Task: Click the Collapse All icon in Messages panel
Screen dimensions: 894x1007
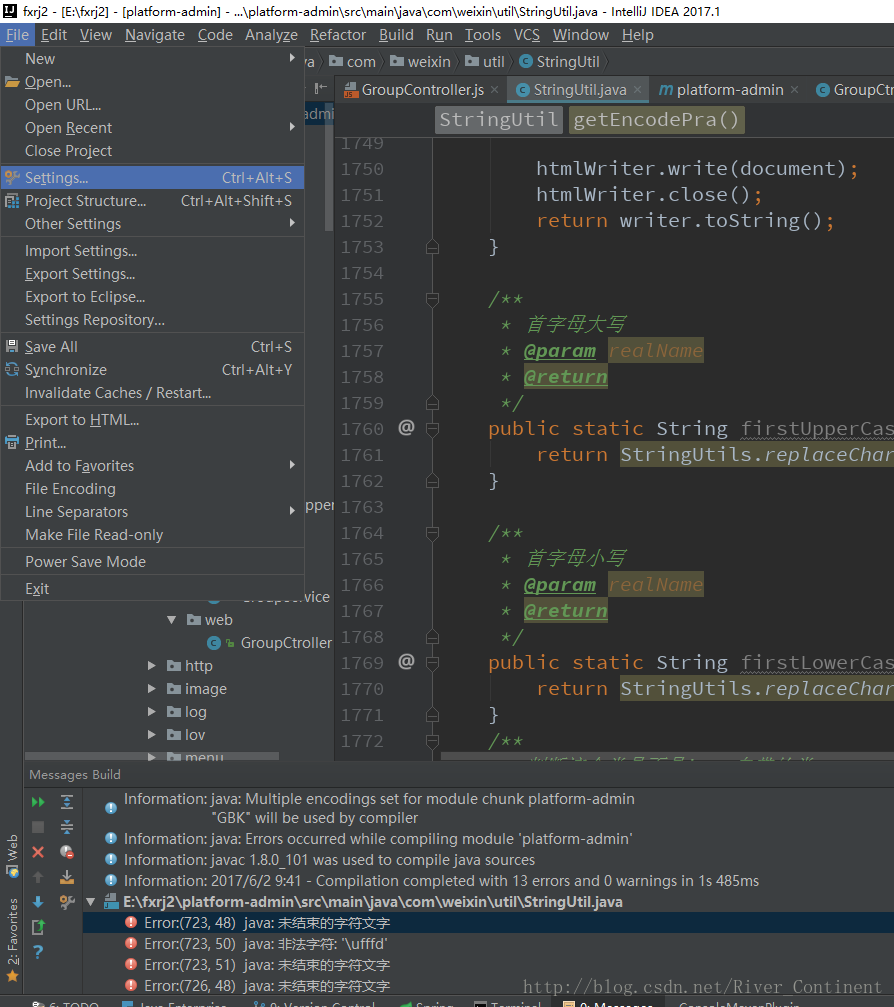Action: (x=67, y=827)
